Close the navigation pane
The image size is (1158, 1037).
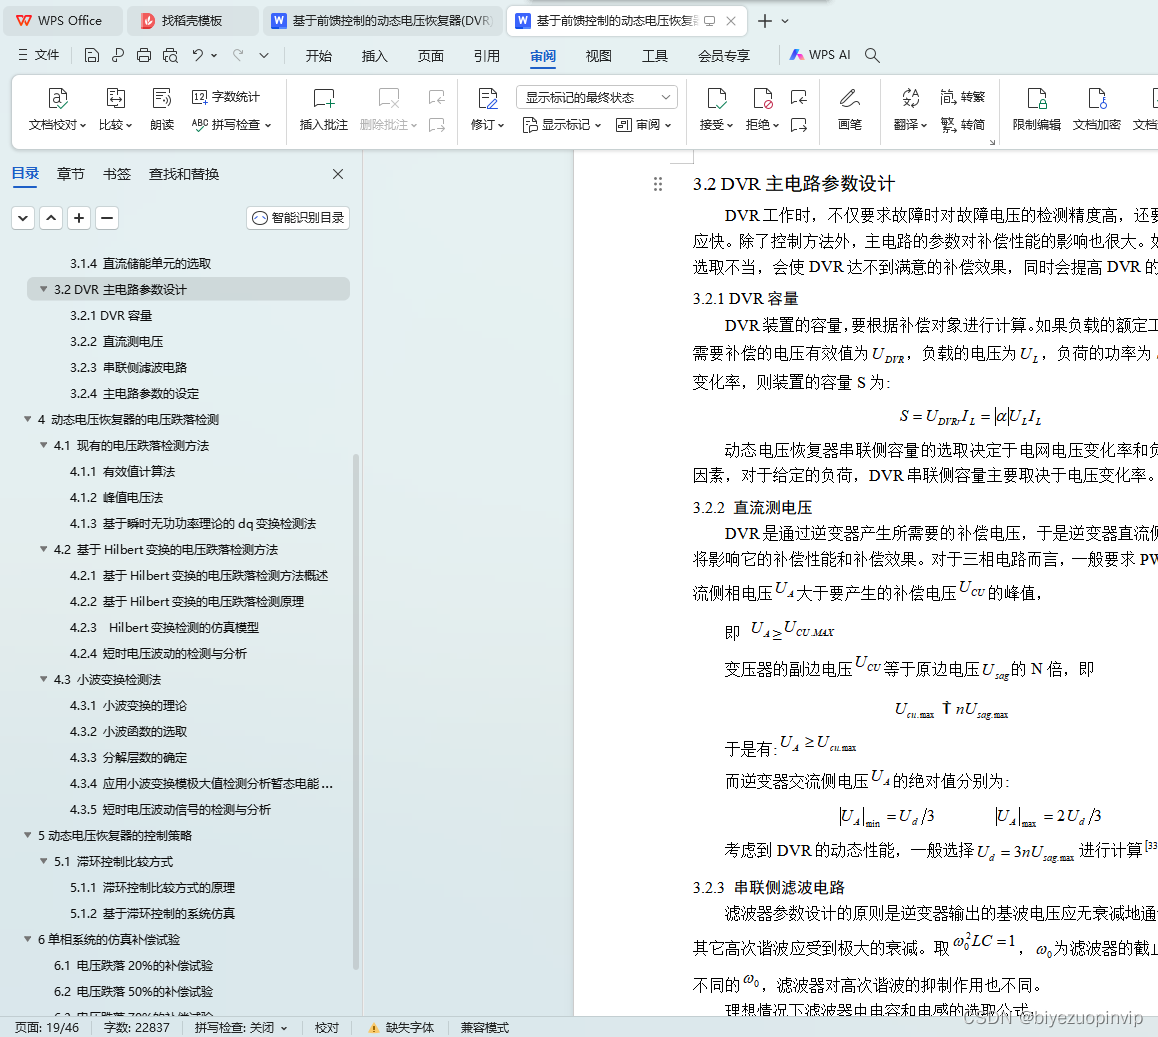(x=338, y=174)
